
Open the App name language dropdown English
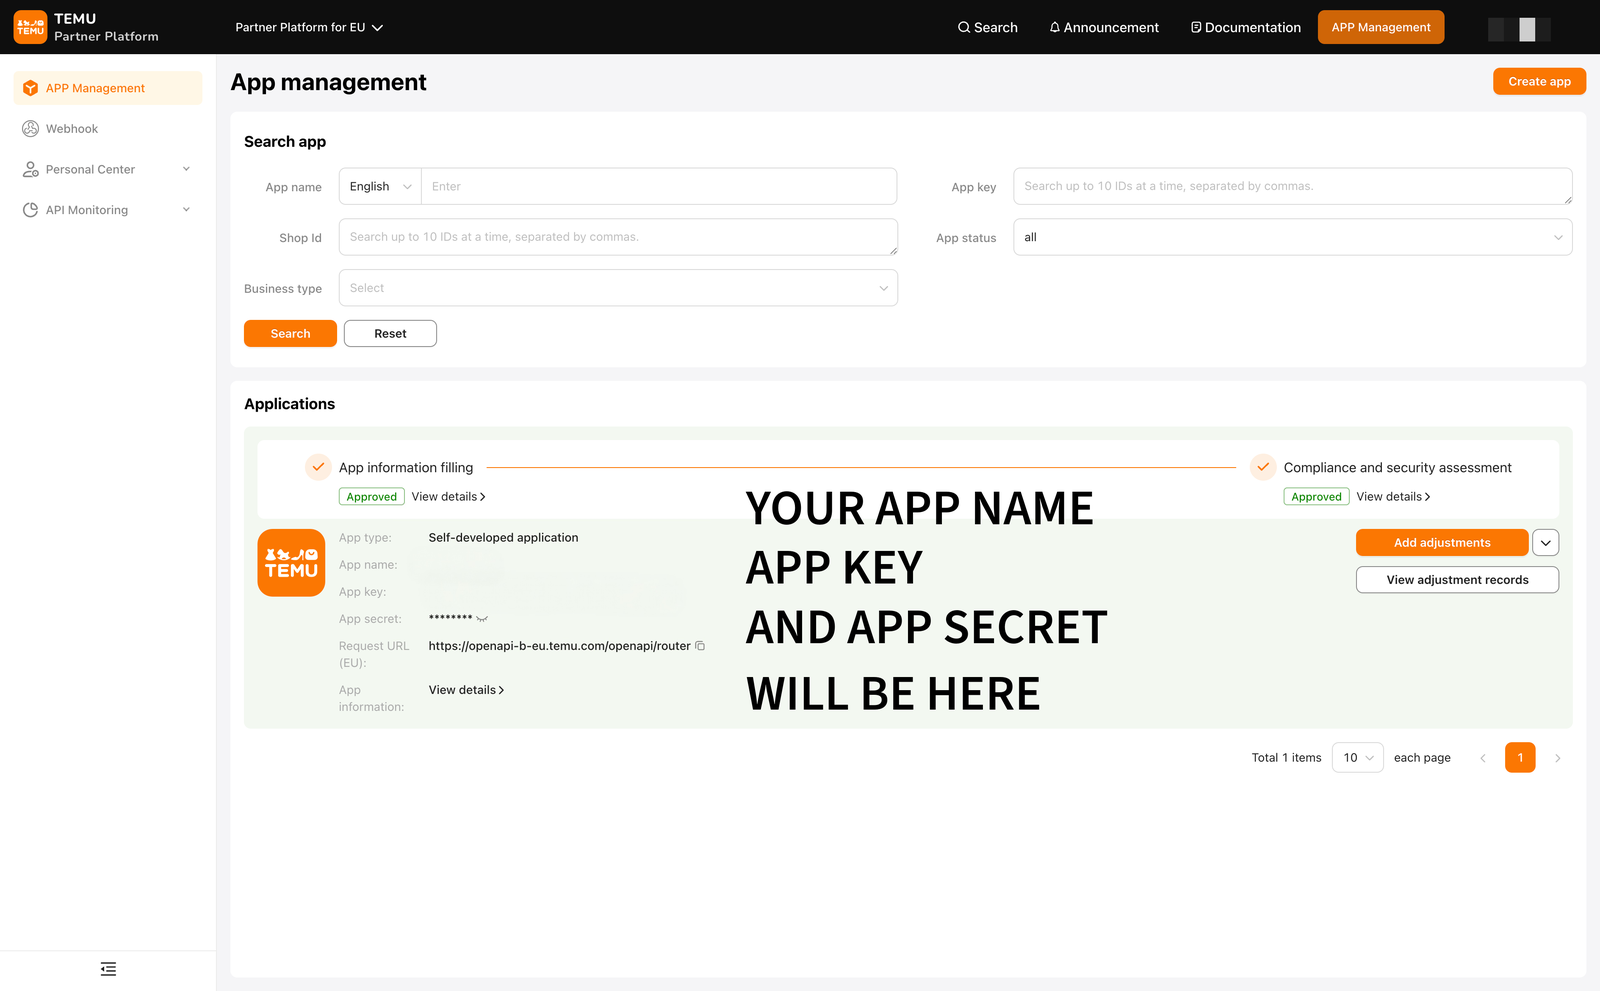(x=380, y=186)
